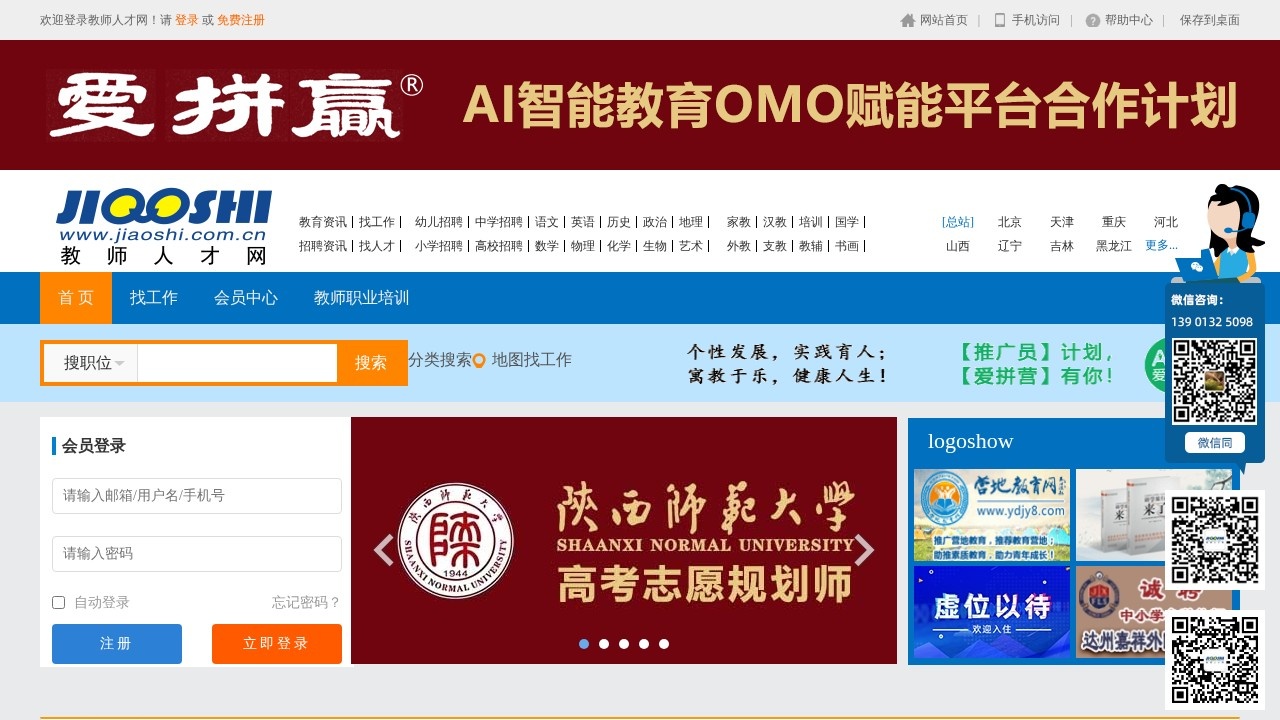Click the carousel next arrow
The image size is (1280, 720).
(866, 551)
